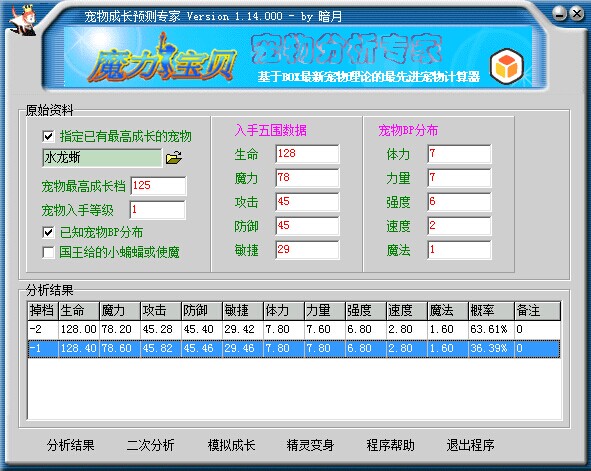This screenshot has width=591, height=471.
Task: Click the 魔法 BP input showing 1
Action: coord(460,250)
